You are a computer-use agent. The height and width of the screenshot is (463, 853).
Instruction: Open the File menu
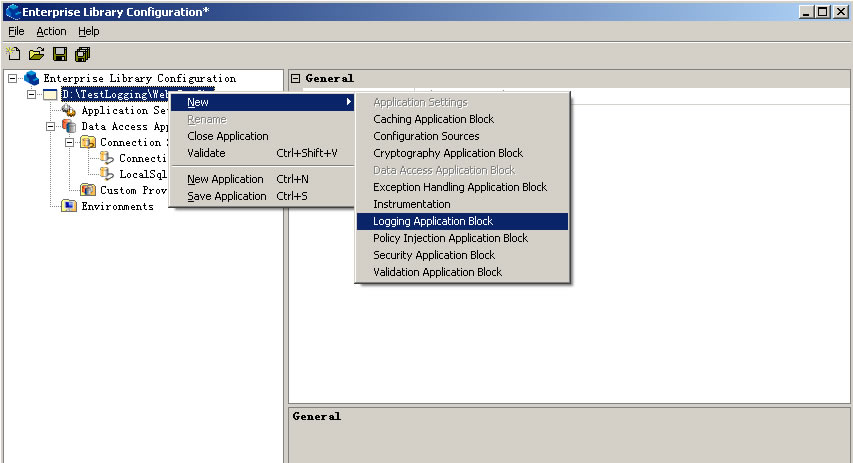point(16,32)
